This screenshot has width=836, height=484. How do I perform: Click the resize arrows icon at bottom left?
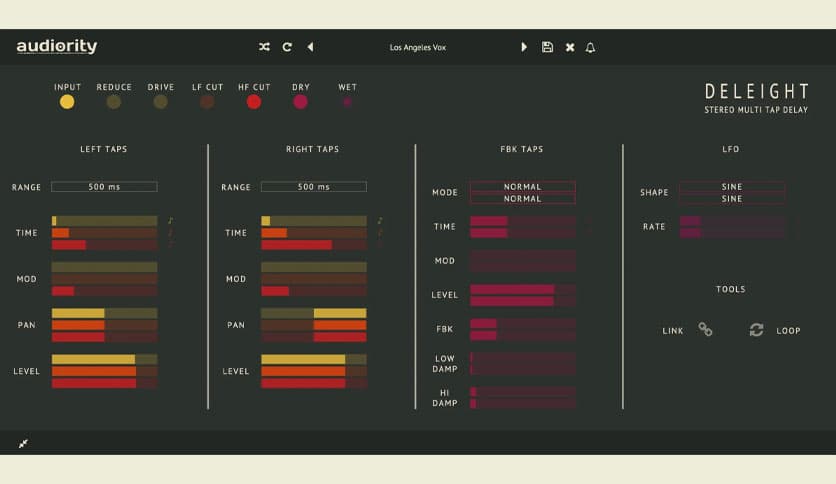pos(23,443)
